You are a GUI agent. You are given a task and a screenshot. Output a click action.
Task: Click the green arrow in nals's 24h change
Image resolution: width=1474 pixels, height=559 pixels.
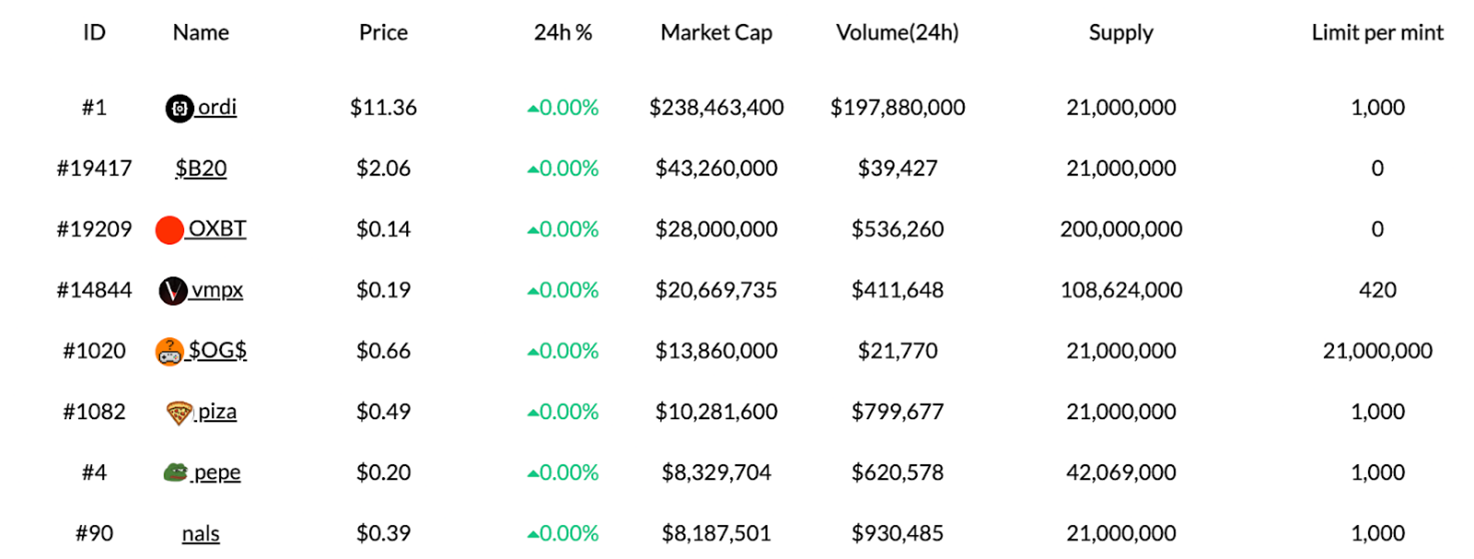(533, 534)
